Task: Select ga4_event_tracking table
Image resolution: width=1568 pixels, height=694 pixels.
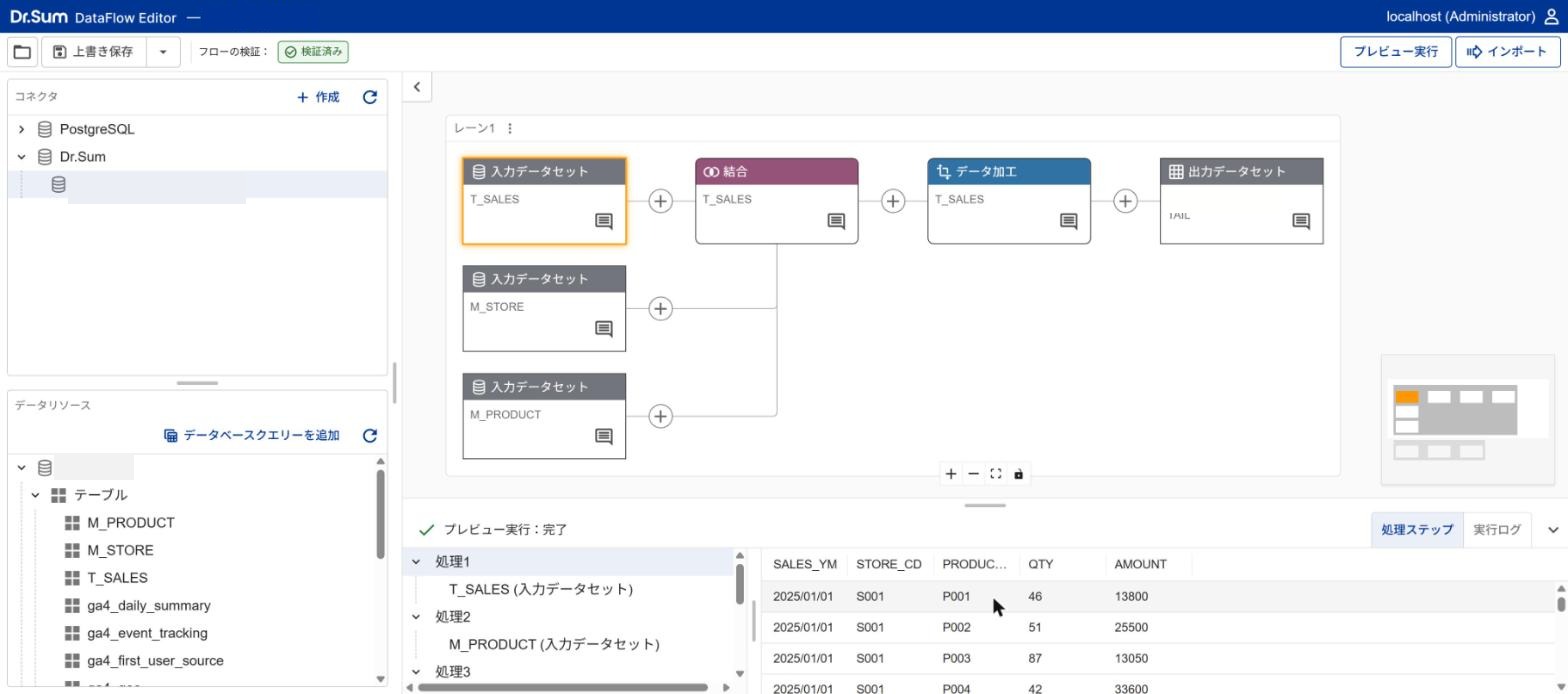Action: tap(147, 633)
